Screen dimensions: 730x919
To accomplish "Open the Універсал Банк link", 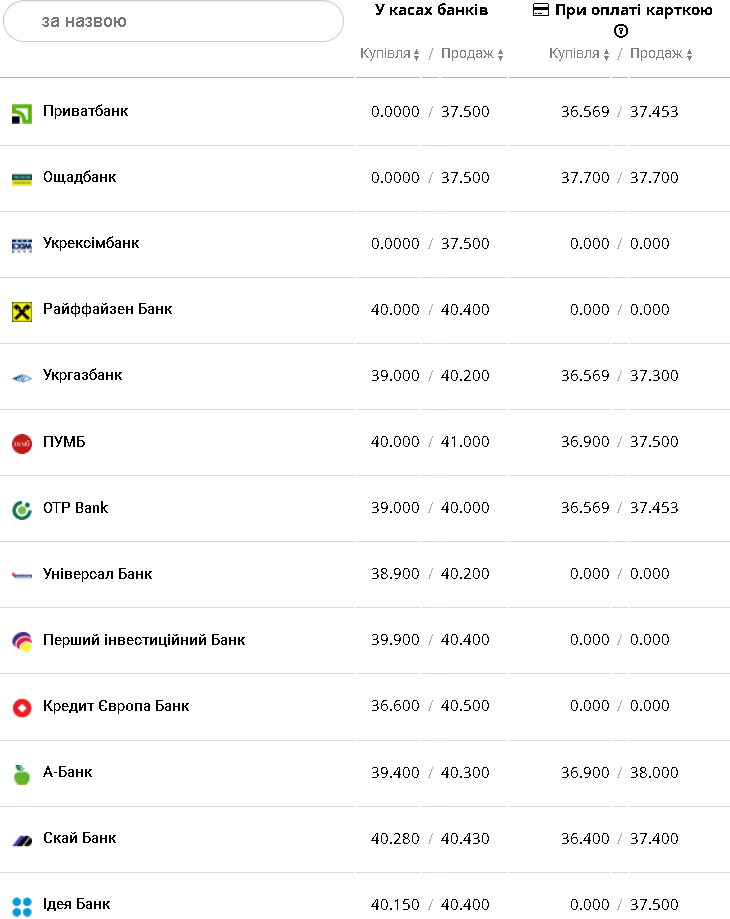I will point(97,574).
